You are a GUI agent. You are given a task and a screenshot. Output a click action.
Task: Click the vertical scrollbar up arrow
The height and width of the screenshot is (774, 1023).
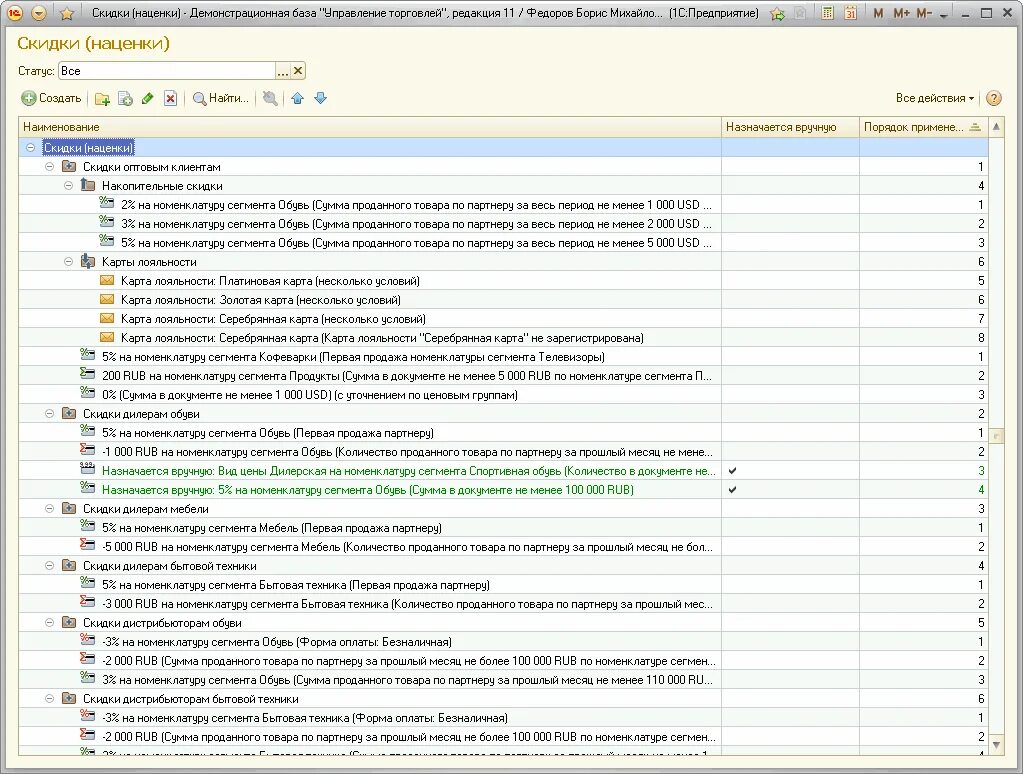tap(996, 127)
